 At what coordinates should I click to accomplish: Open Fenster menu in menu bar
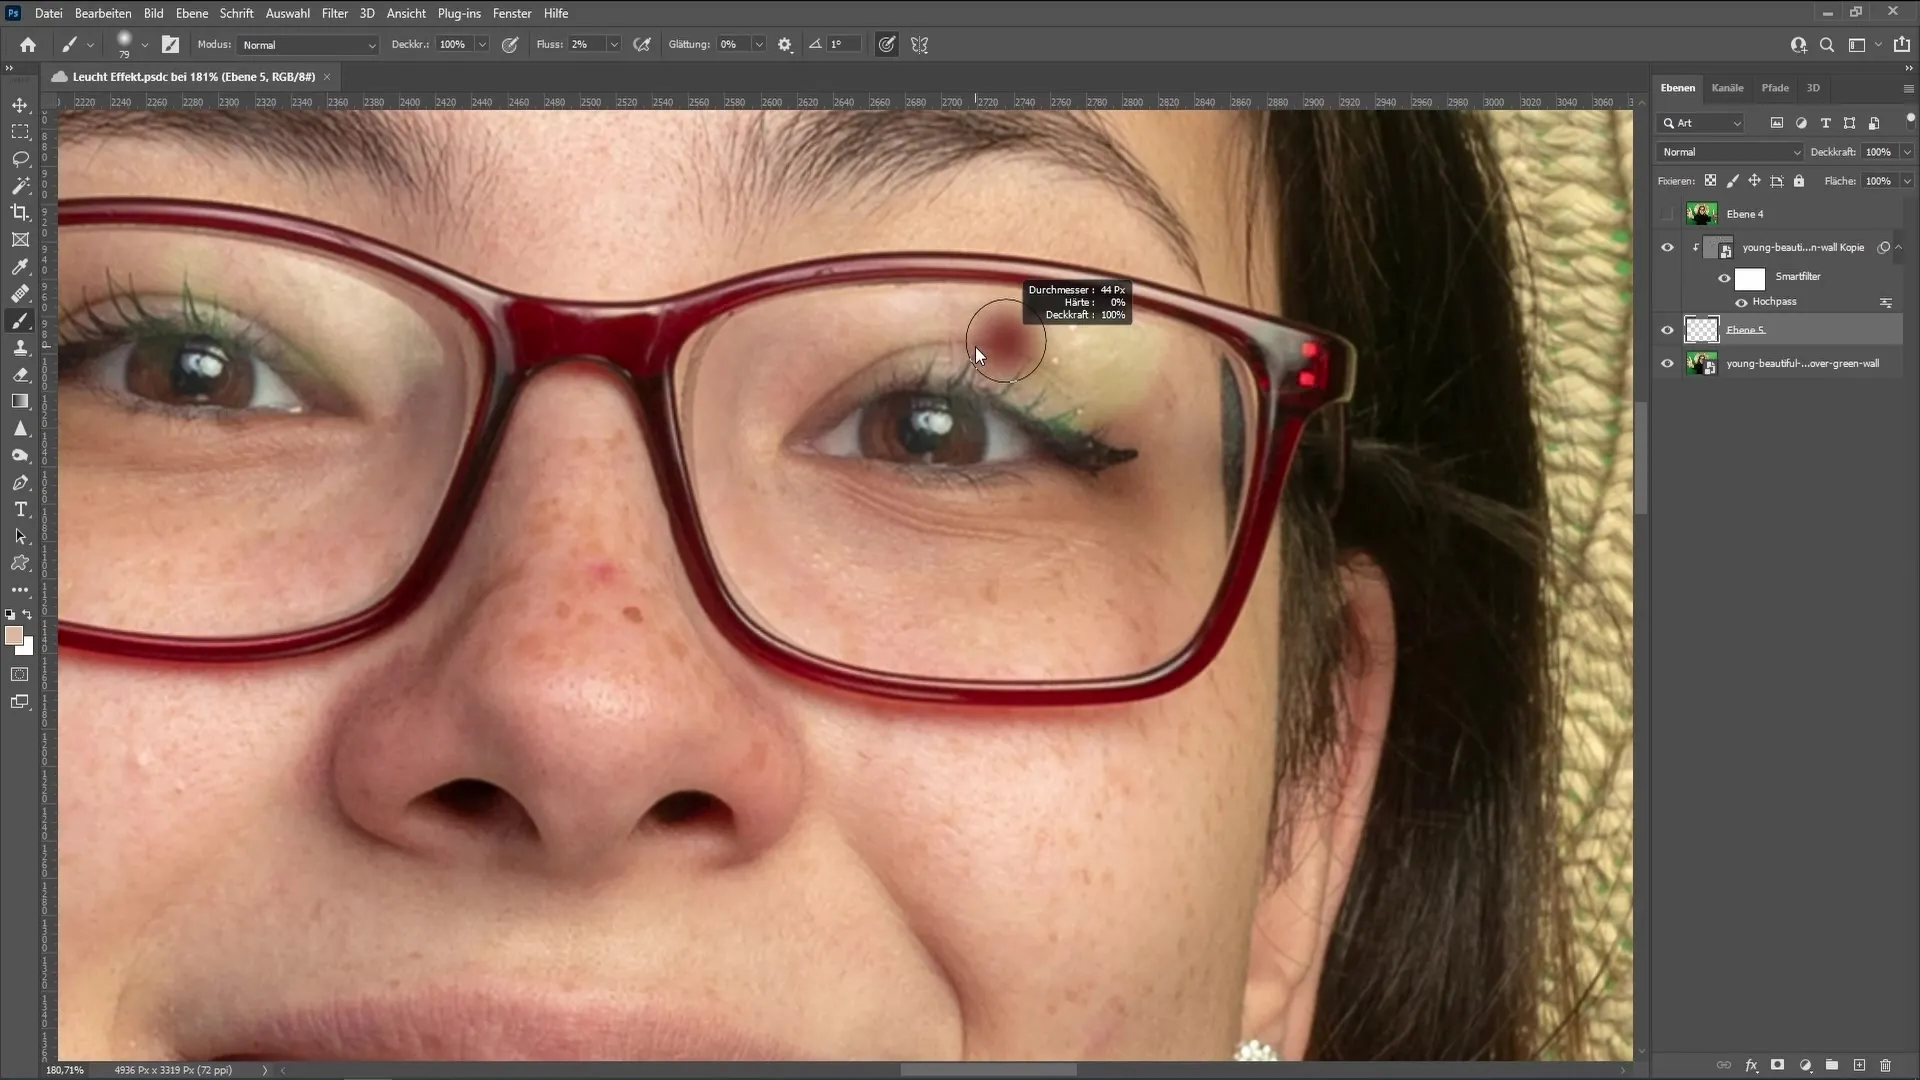(x=512, y=13)
